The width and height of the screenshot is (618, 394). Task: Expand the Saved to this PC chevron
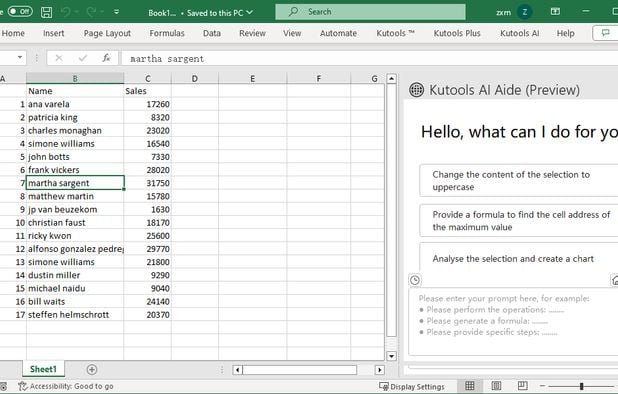[x=249, y=13]
